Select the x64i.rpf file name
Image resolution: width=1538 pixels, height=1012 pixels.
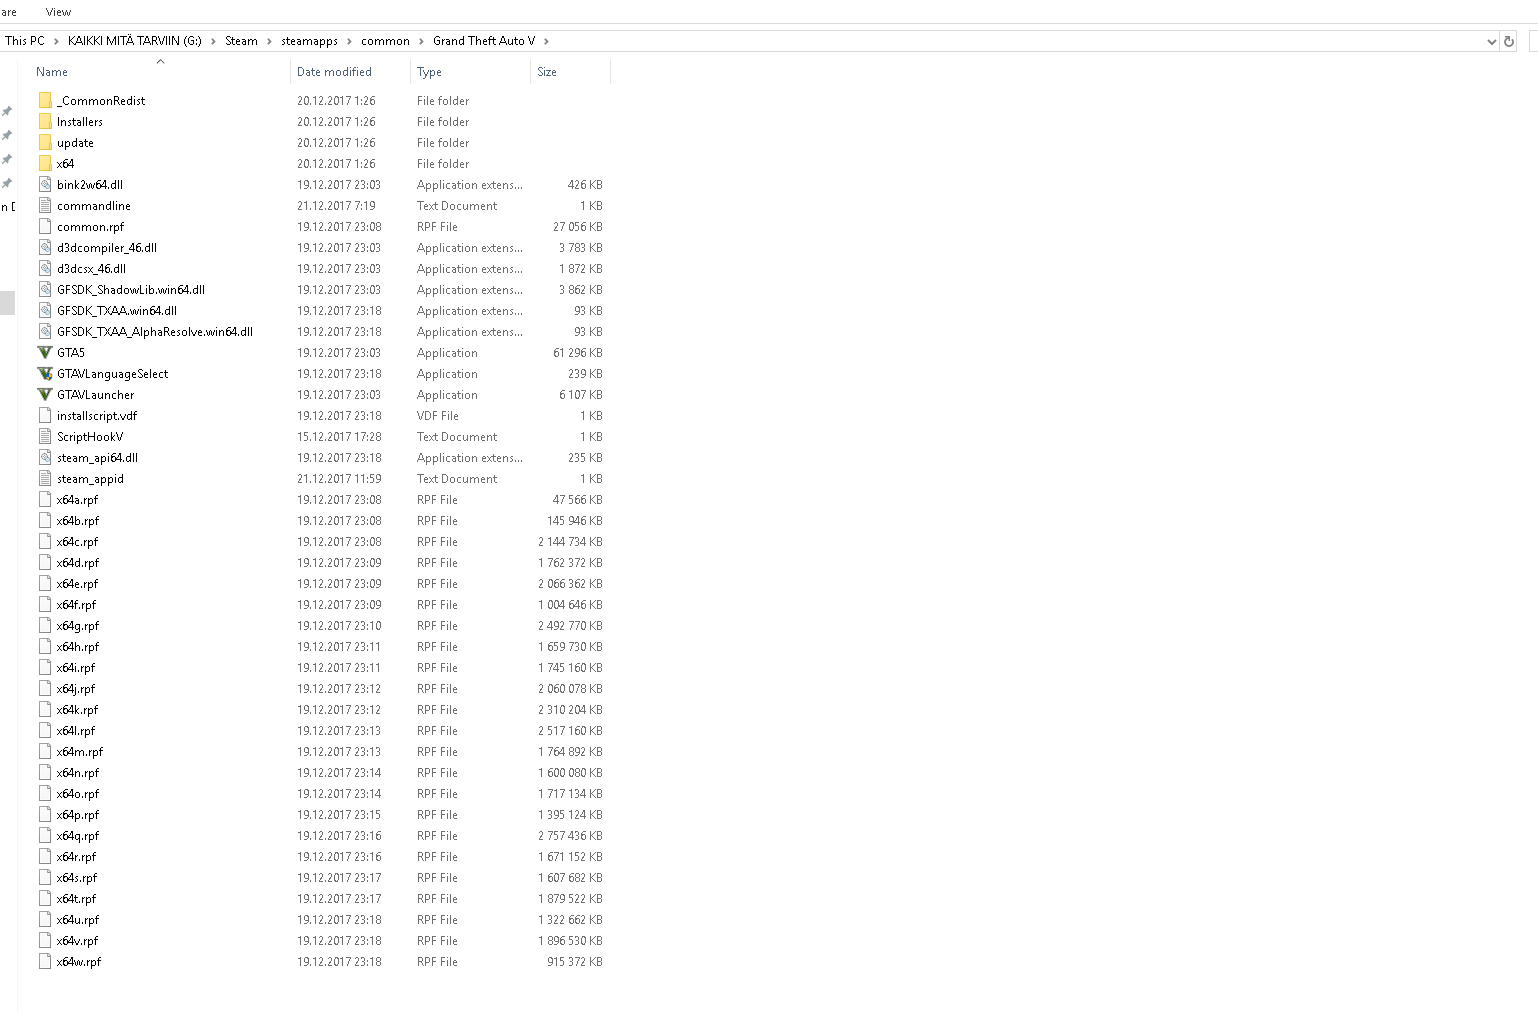pos(76,668)
